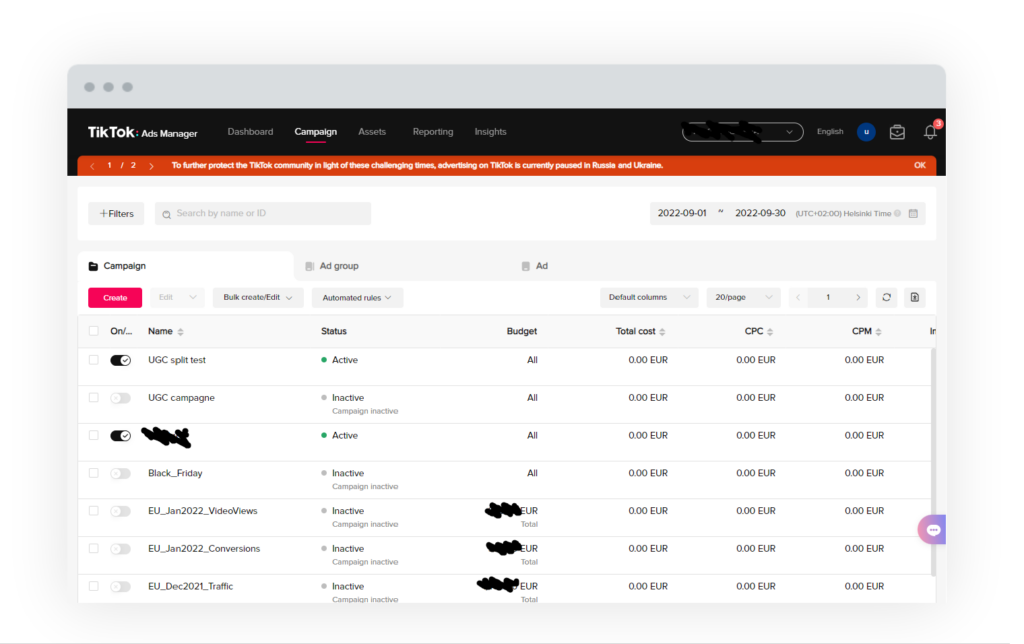1024x644 pixels.
Task: Tick the checkbox for EU_Jan2022_Conversions
Action: click(x=93, y=549)
